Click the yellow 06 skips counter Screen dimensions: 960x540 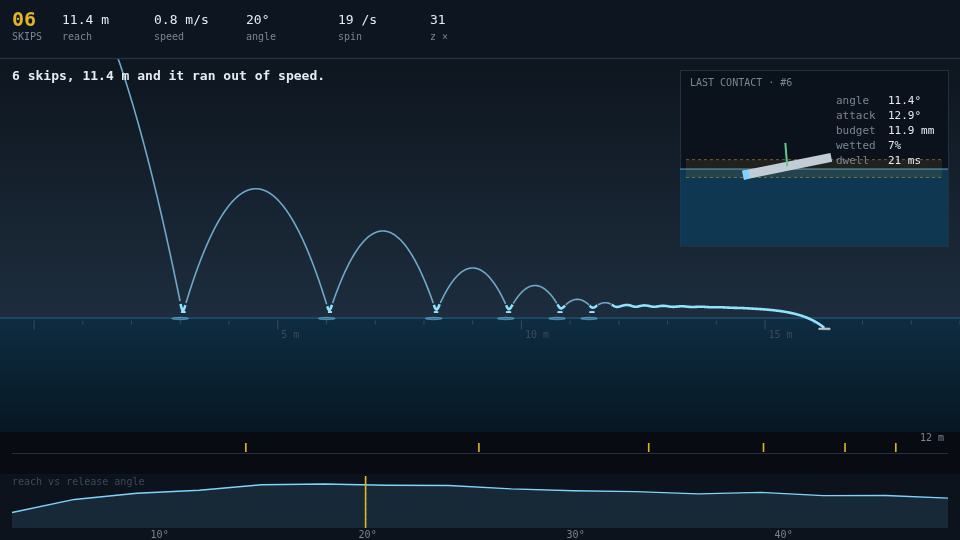[24, 20]
